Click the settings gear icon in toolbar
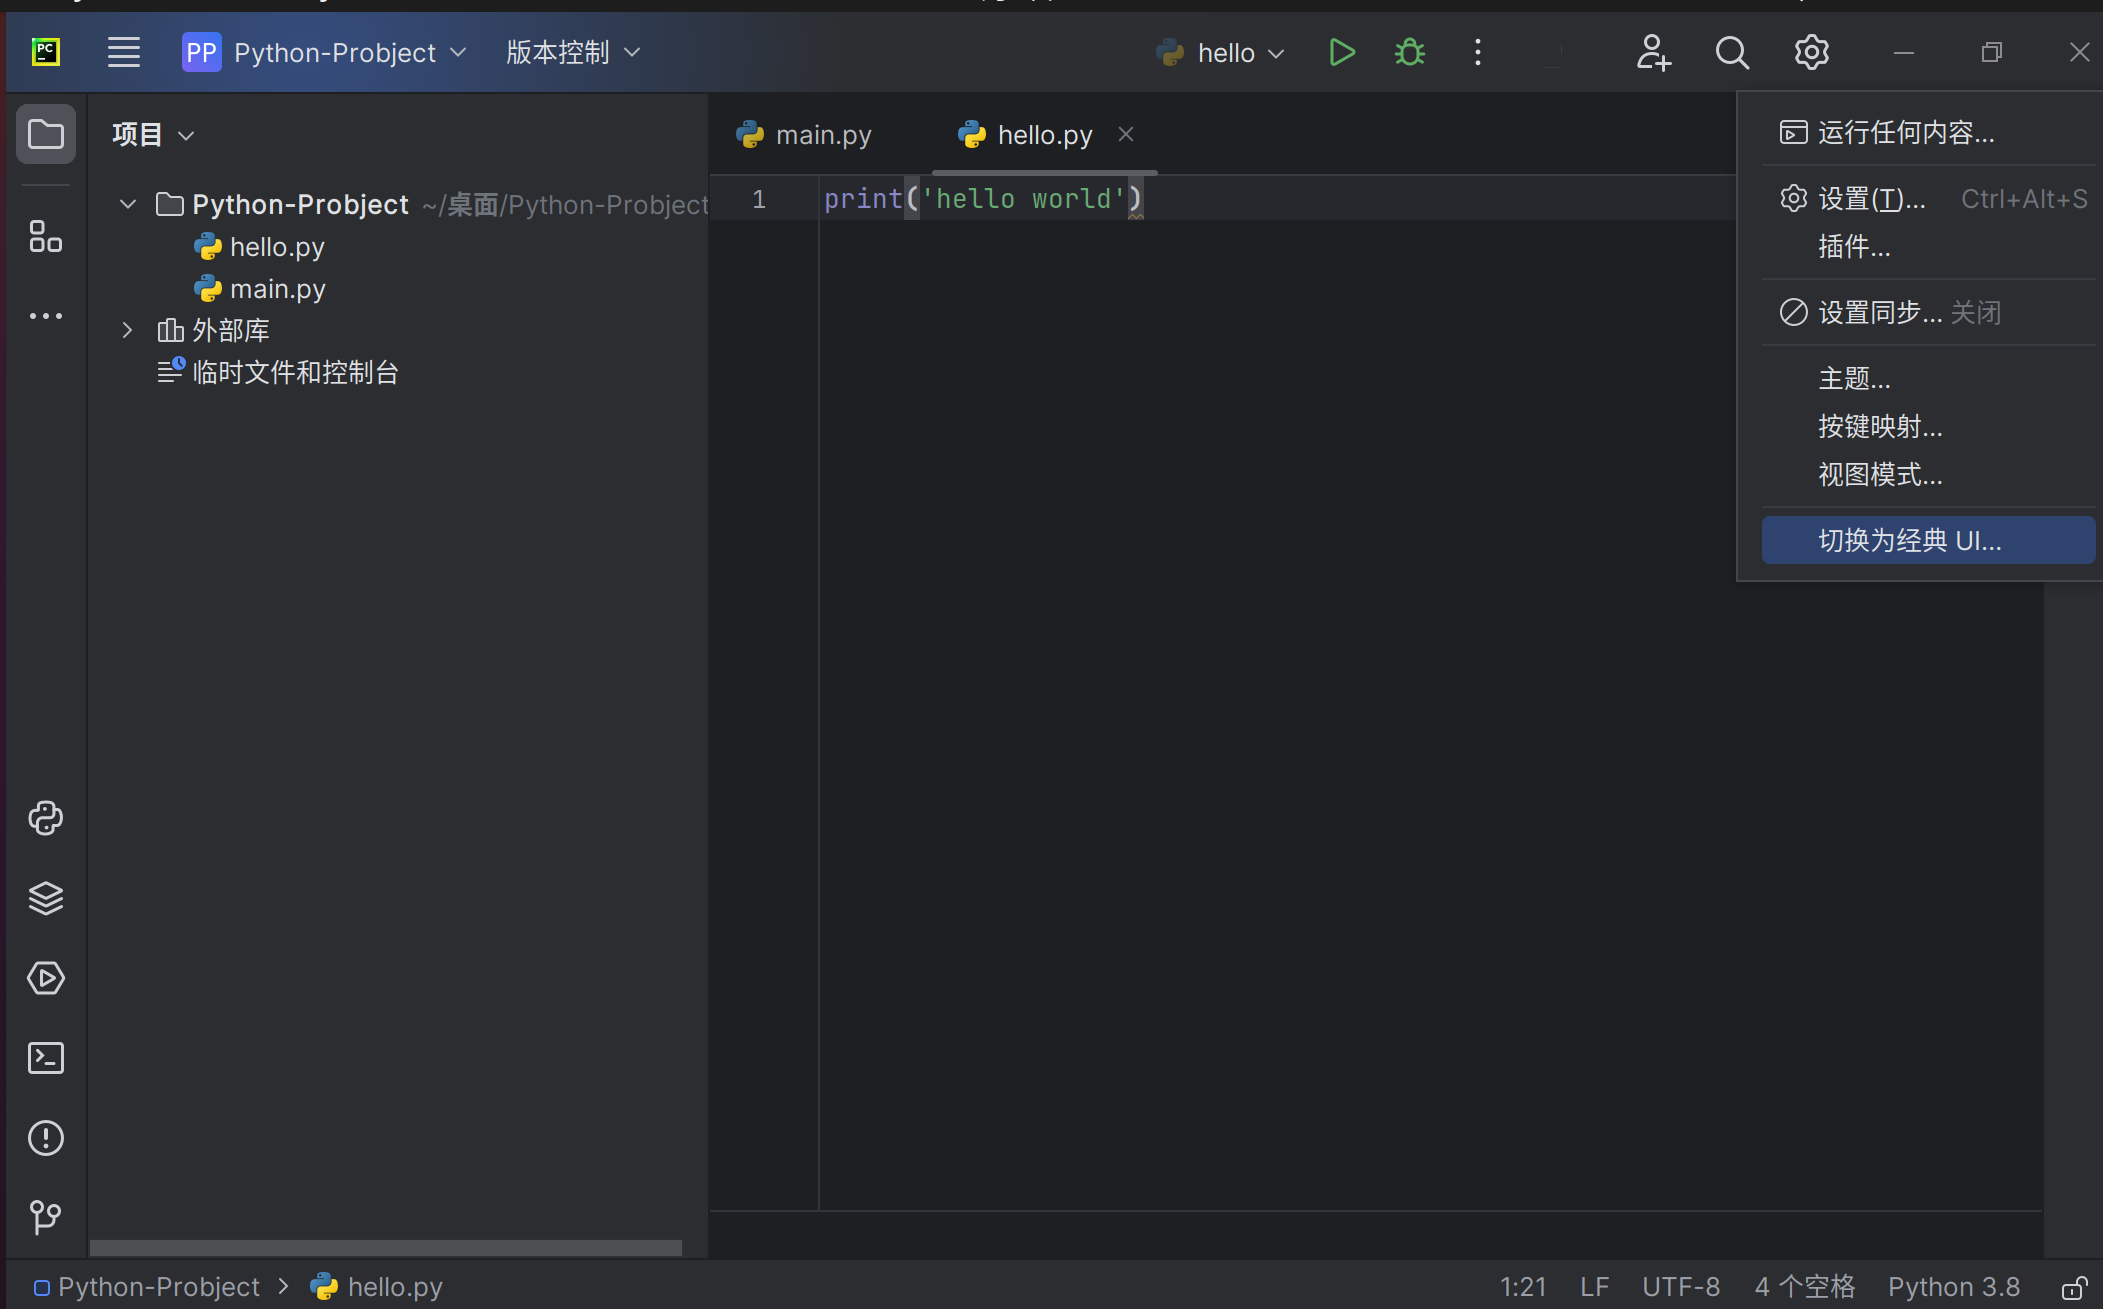 point(1811,52)
